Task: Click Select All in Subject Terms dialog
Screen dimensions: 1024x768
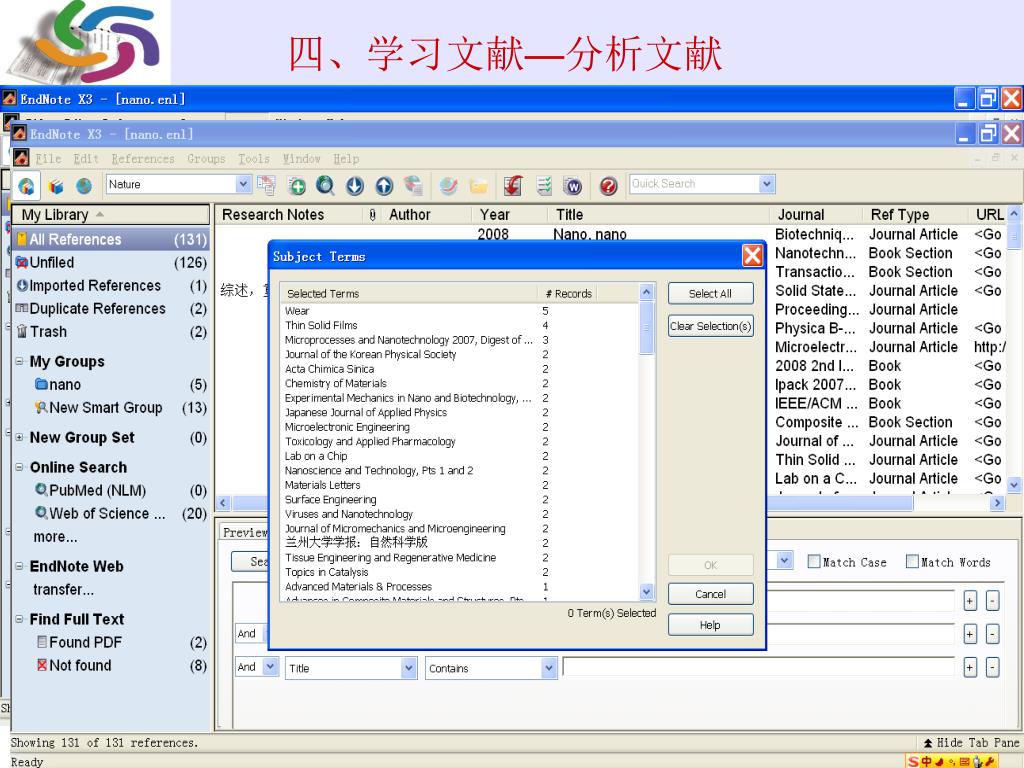Action: 711,294
